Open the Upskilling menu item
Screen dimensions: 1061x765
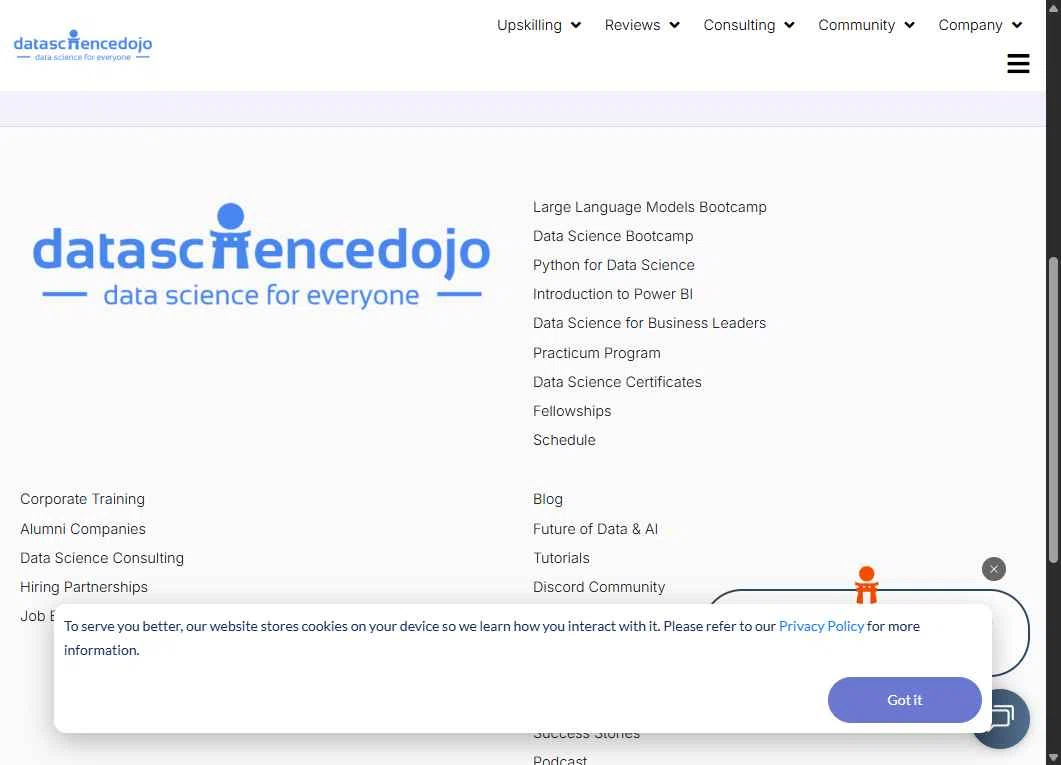[529, 25]
